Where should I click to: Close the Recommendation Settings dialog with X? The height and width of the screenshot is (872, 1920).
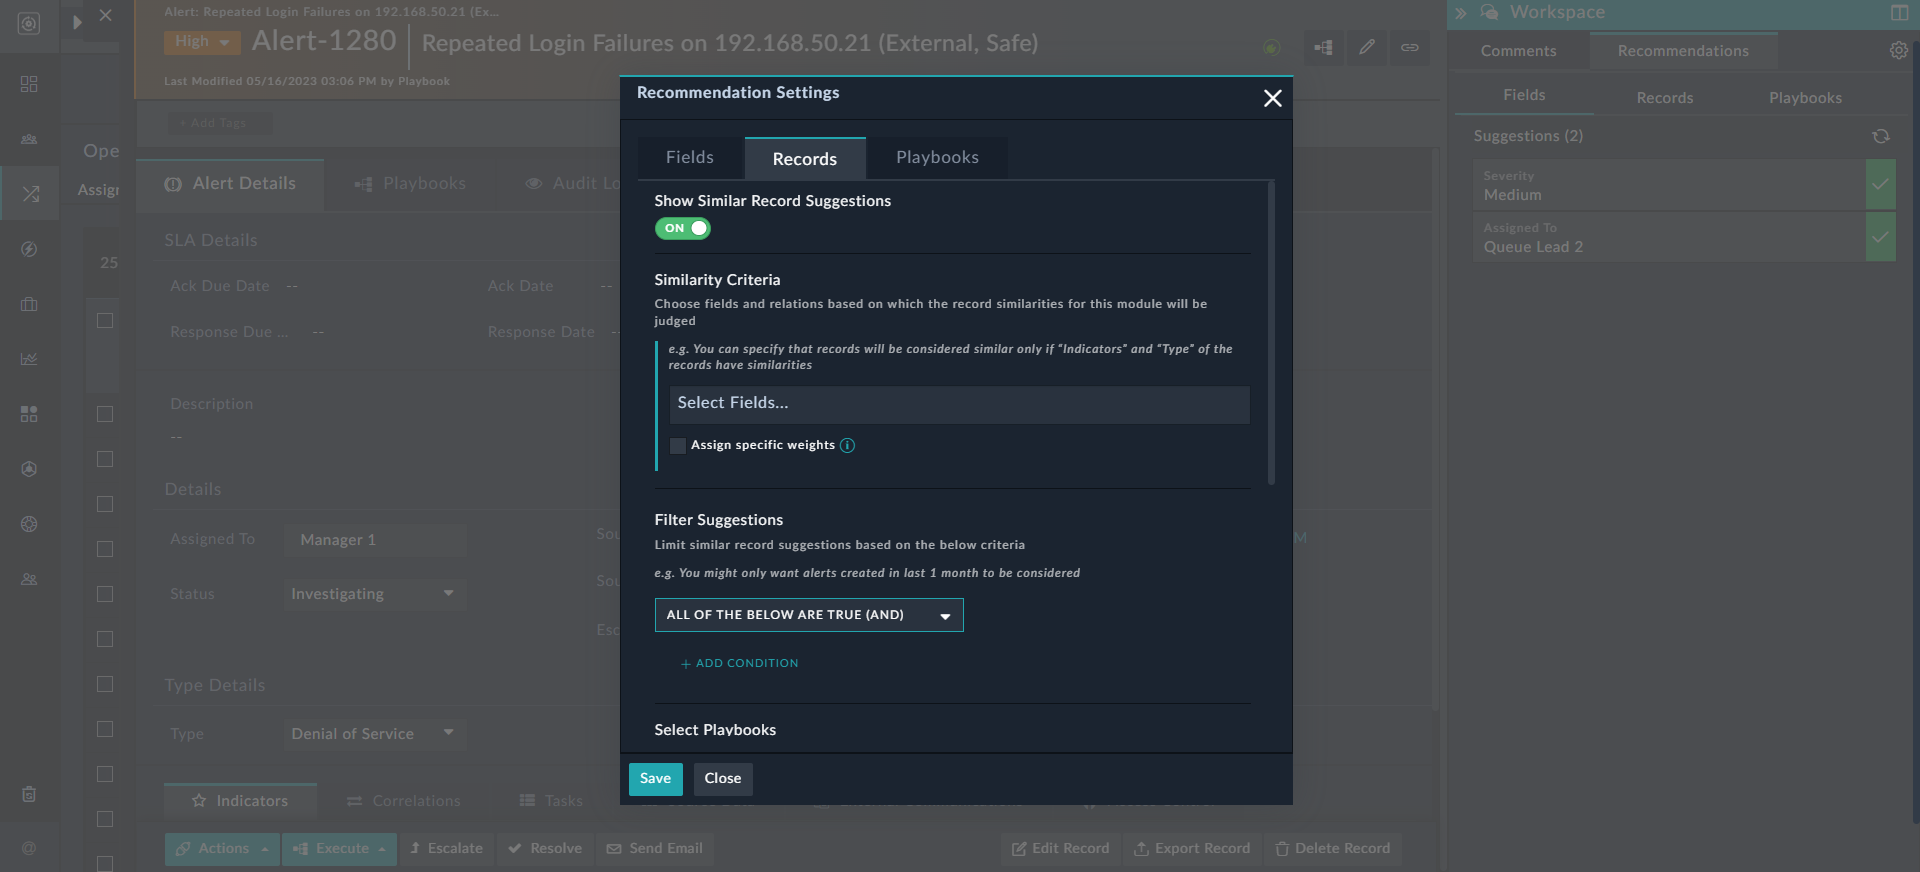1272,98
